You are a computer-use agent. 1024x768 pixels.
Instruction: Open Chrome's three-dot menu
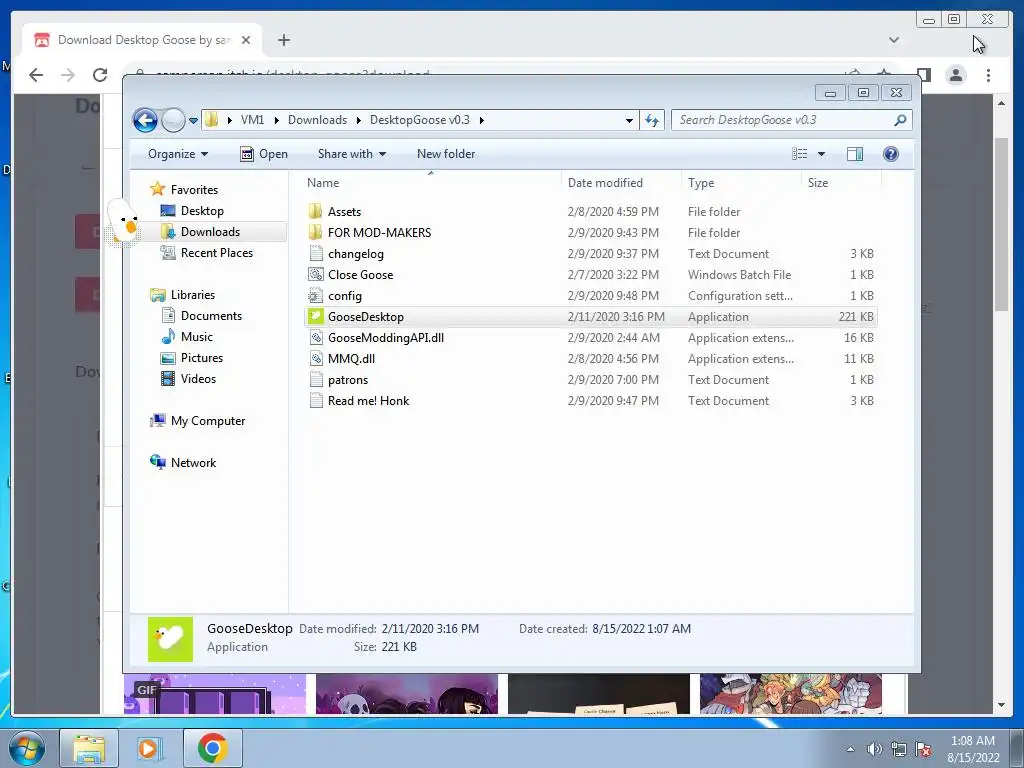(x=988, y=75)
